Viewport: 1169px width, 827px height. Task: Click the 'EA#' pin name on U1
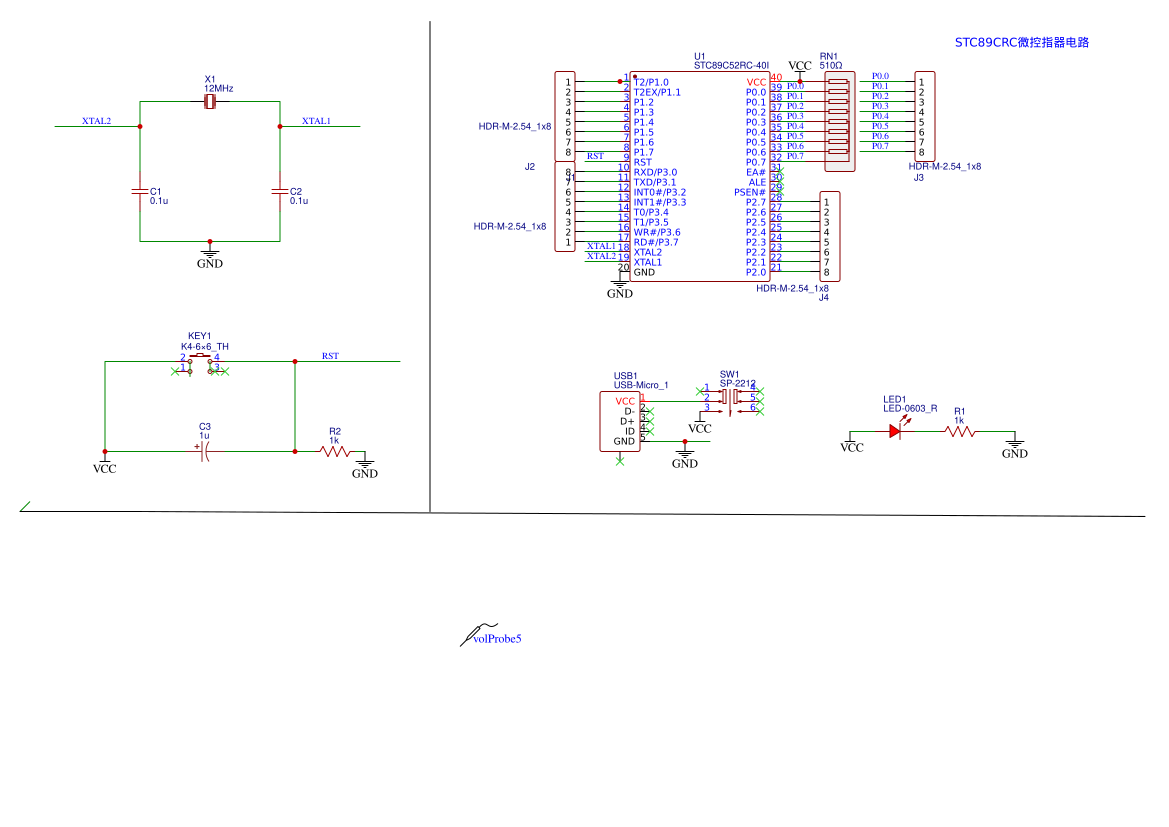[756, 172]
